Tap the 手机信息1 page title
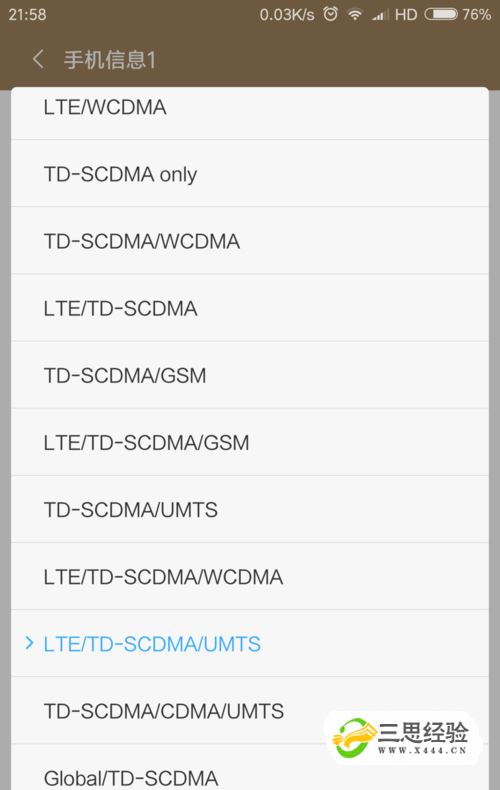 pyautogui.click(x=110, y=60)
